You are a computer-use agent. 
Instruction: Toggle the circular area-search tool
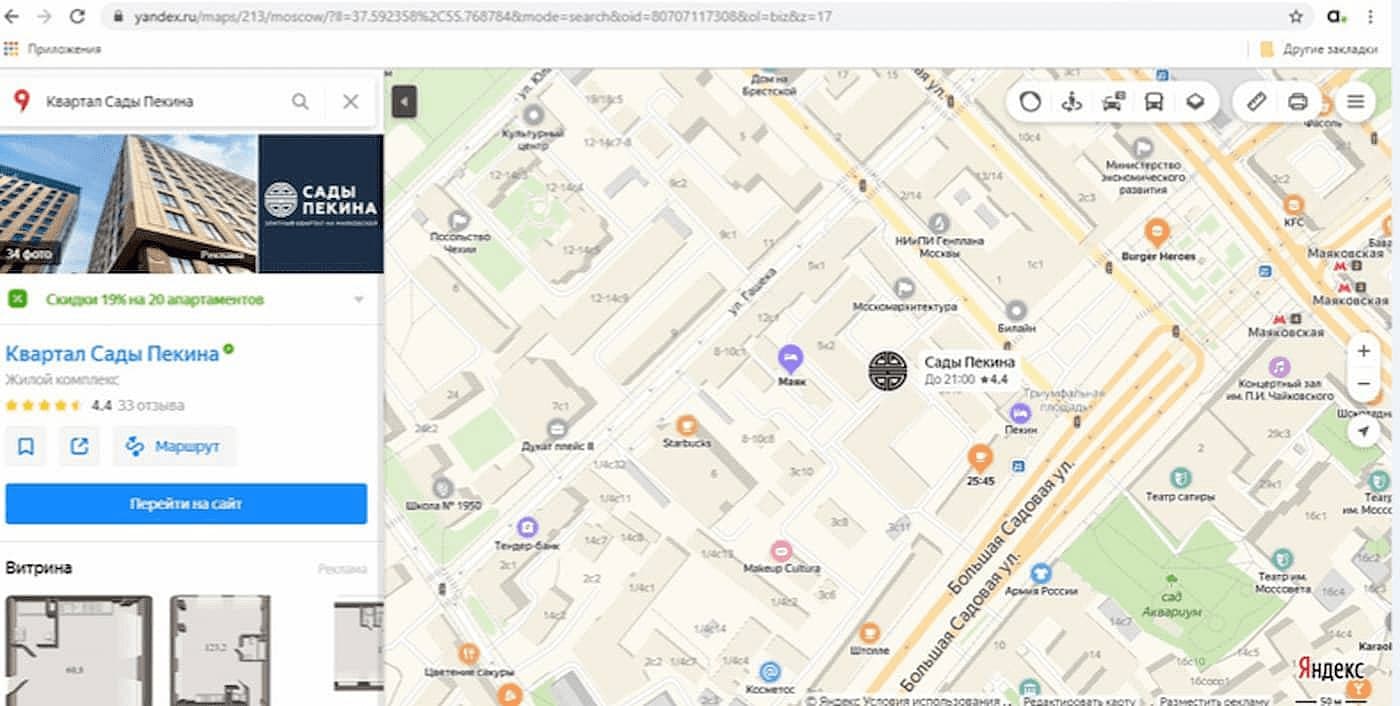pos(1031,101)
